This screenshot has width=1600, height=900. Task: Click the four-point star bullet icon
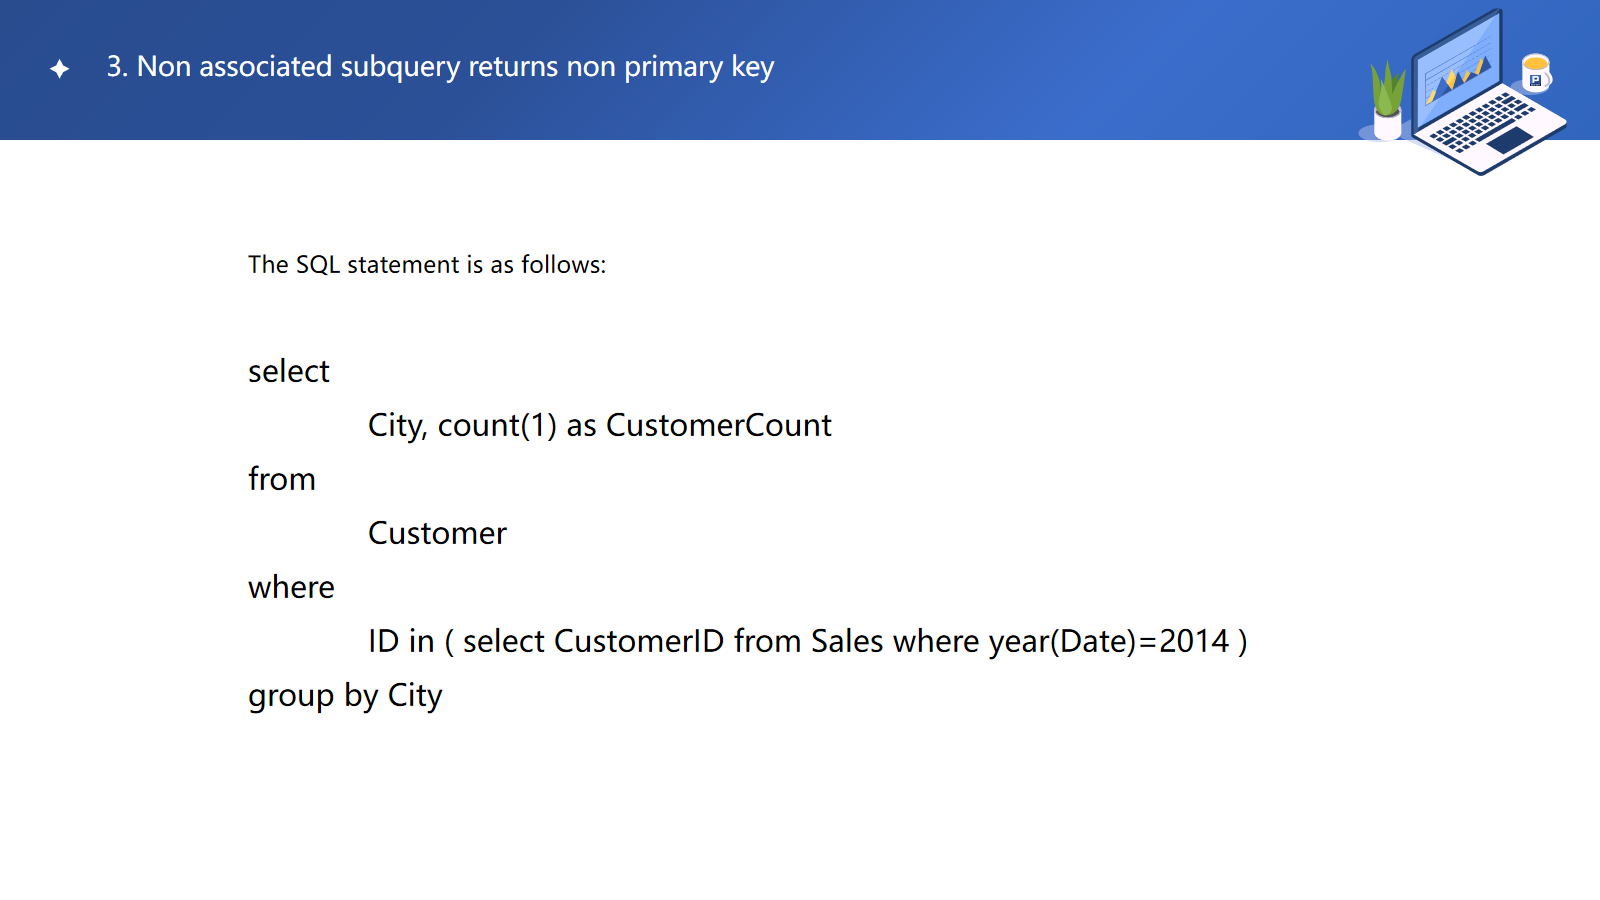coord(60,68)
